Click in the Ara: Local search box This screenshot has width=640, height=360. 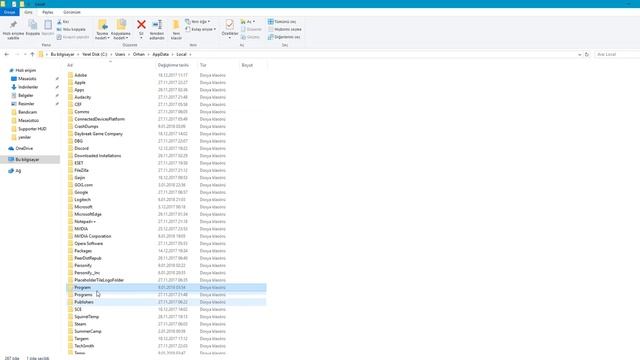click(x=616, y=54)
